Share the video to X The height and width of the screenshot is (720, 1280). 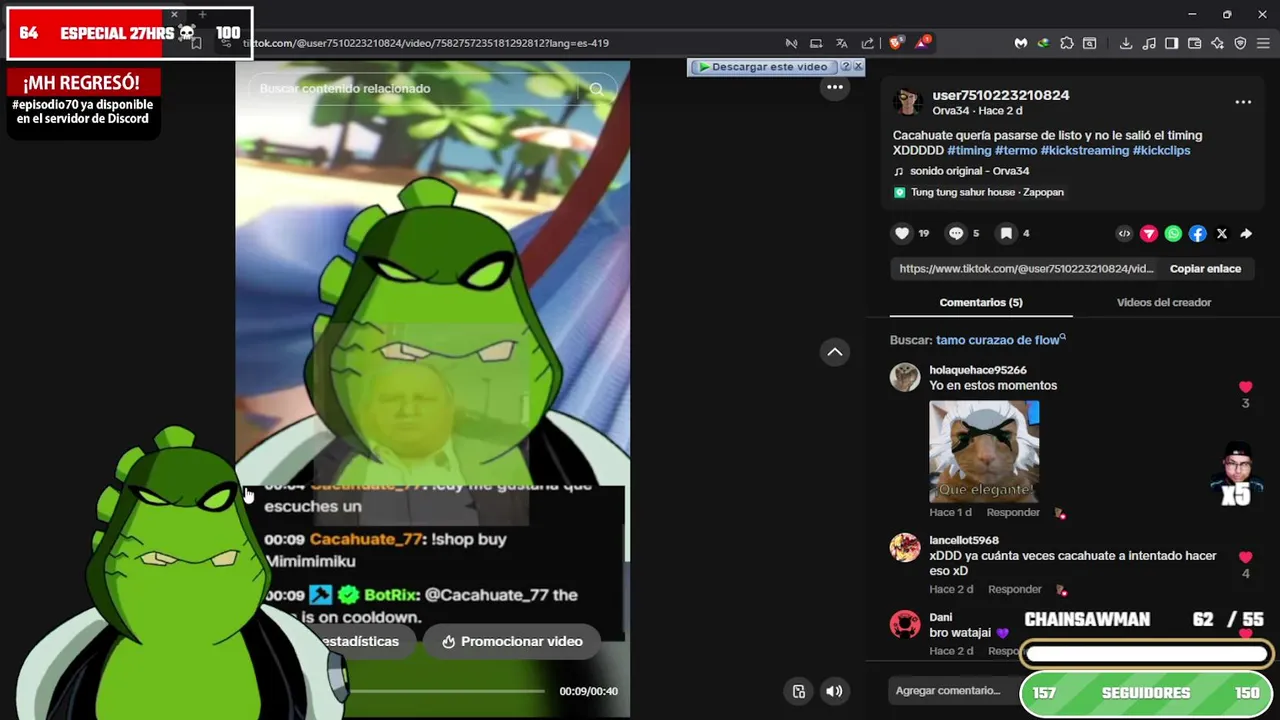(x=1221, y=234)
